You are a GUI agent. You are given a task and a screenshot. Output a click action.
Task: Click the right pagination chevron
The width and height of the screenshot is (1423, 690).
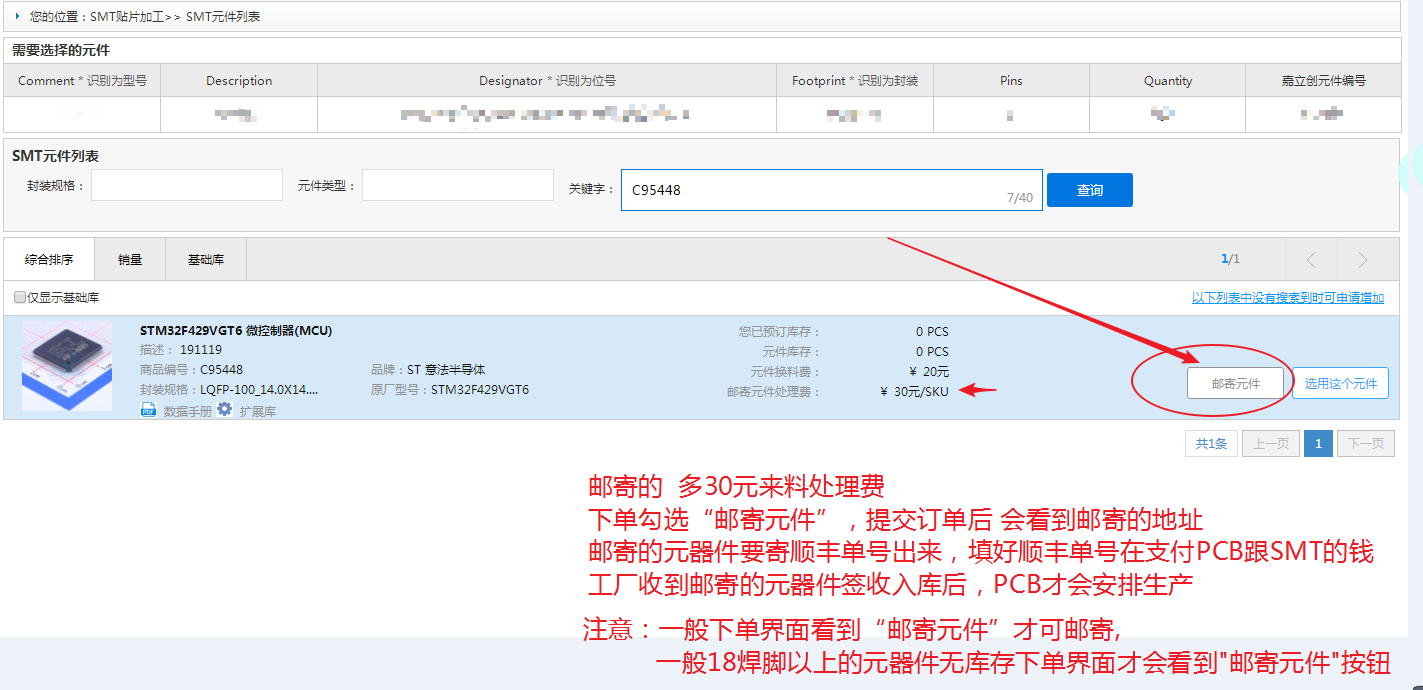click(x=1365, y=259)
